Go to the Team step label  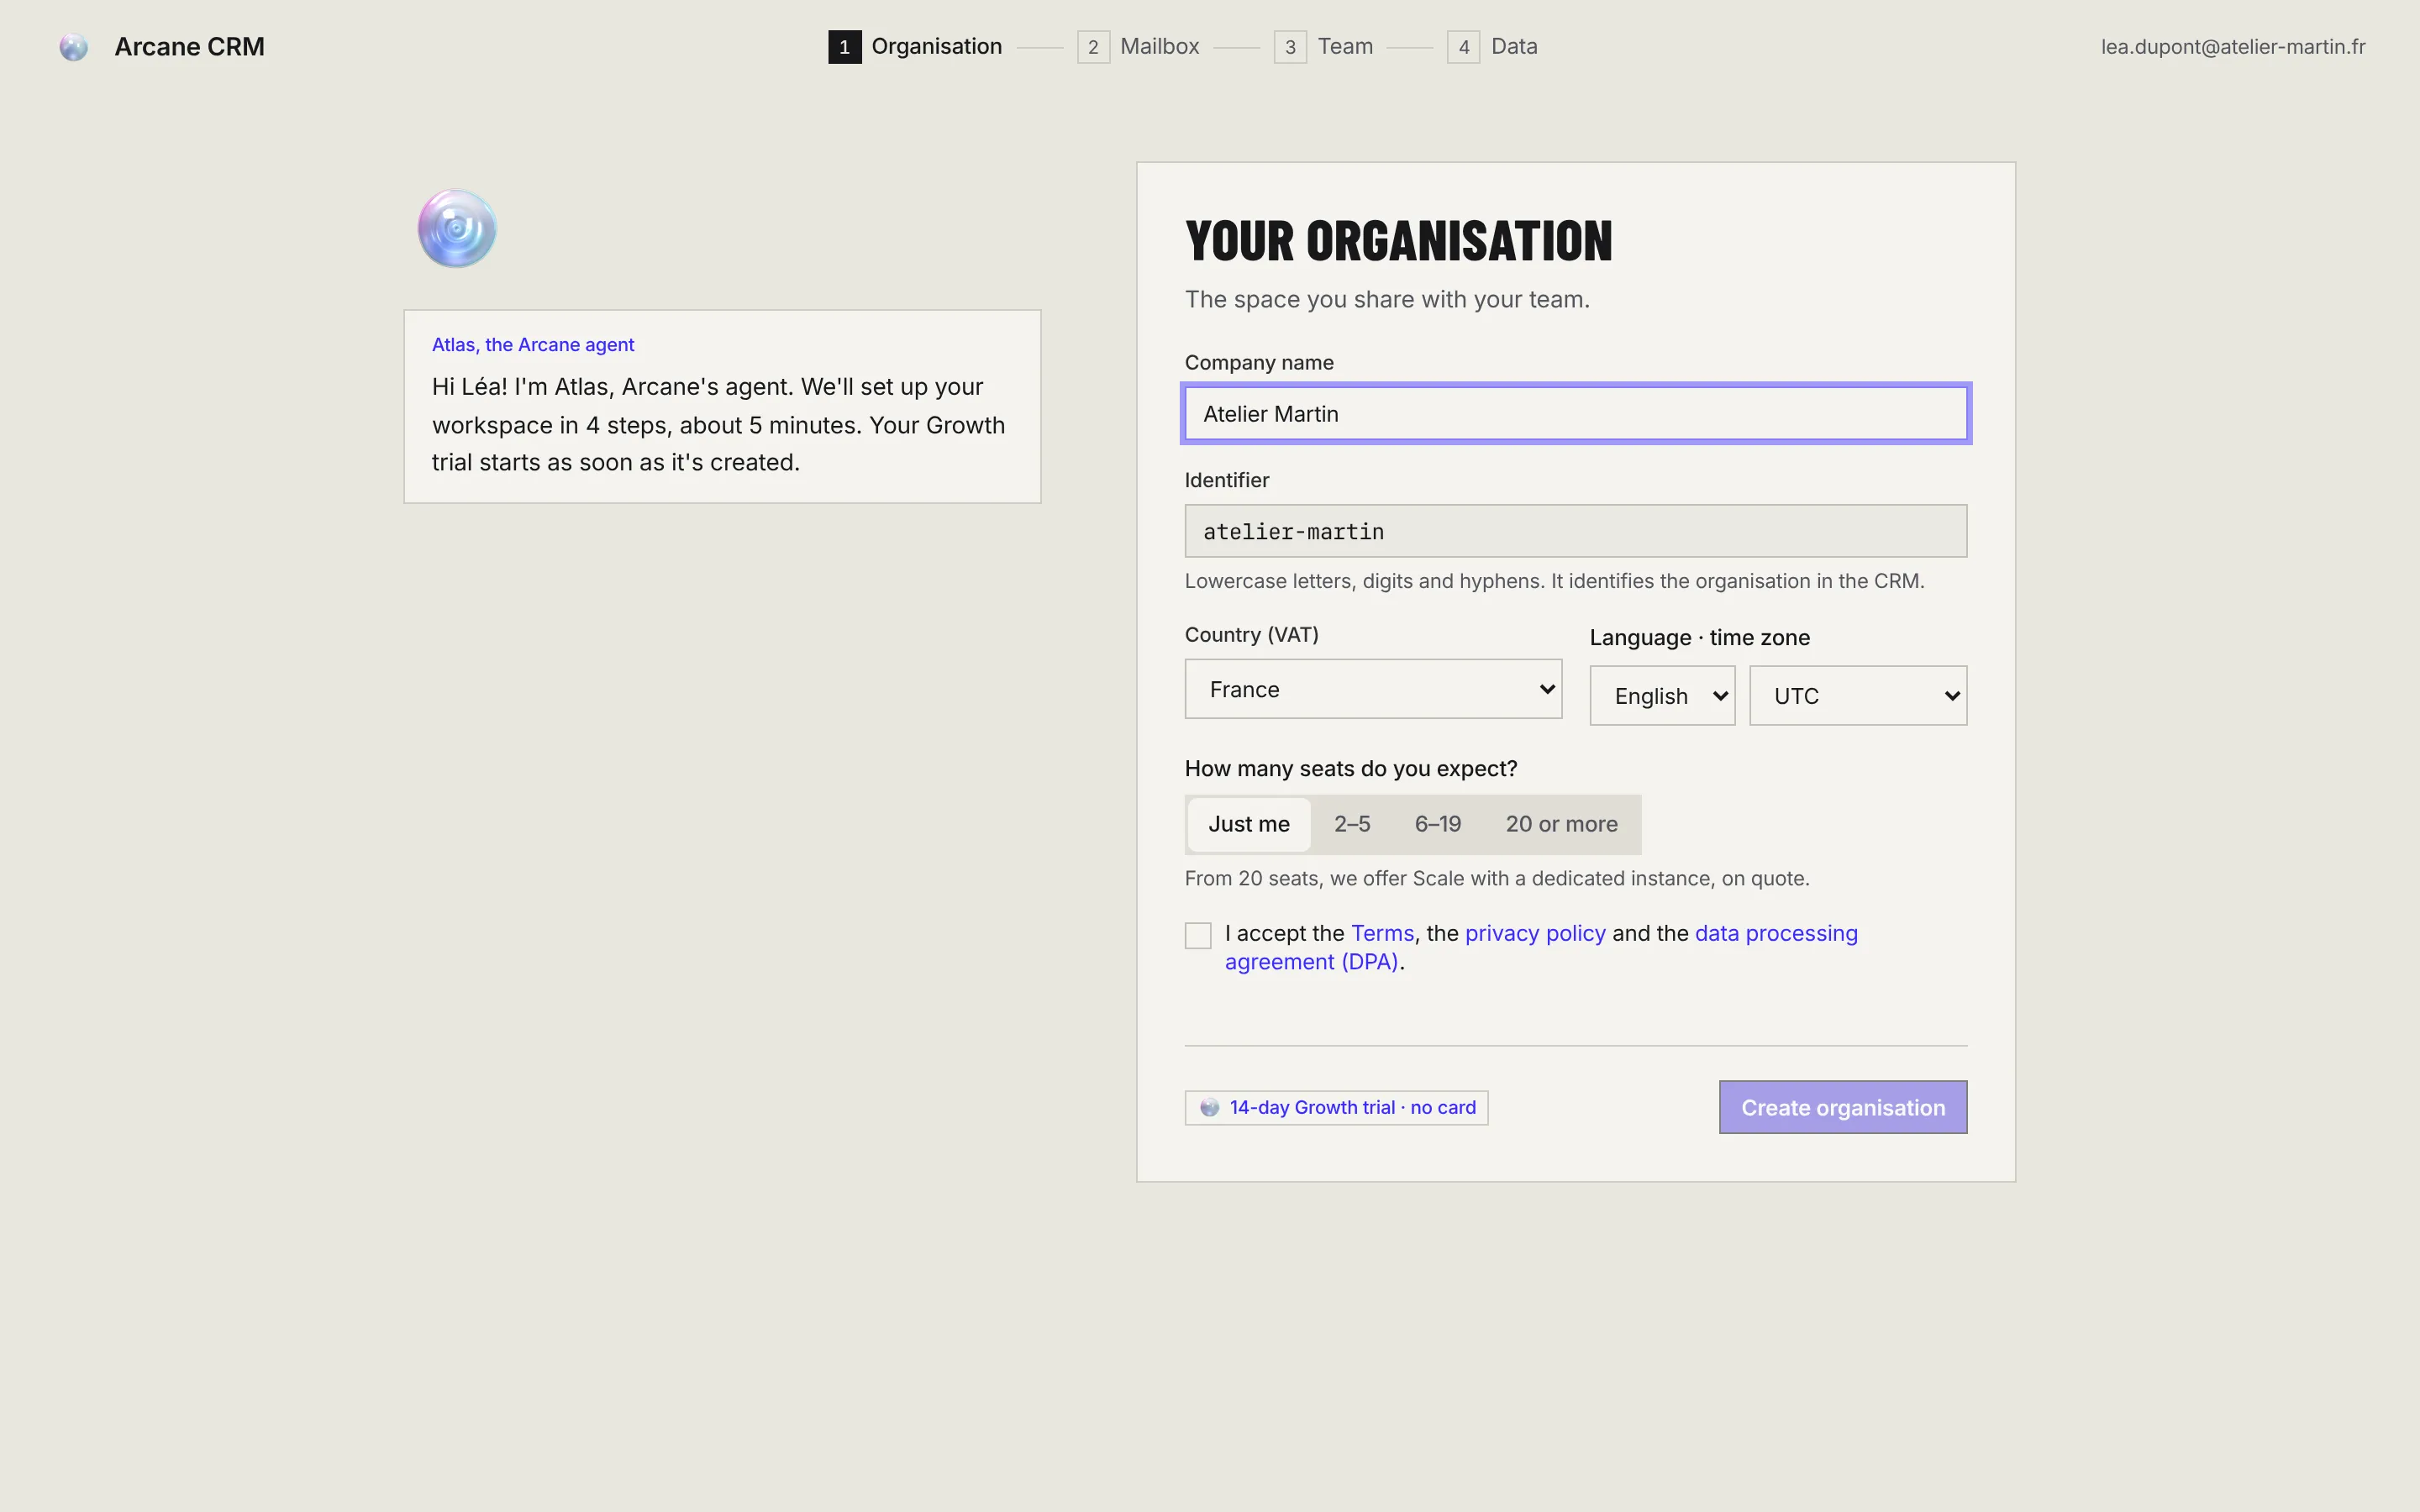[1345, 46]
